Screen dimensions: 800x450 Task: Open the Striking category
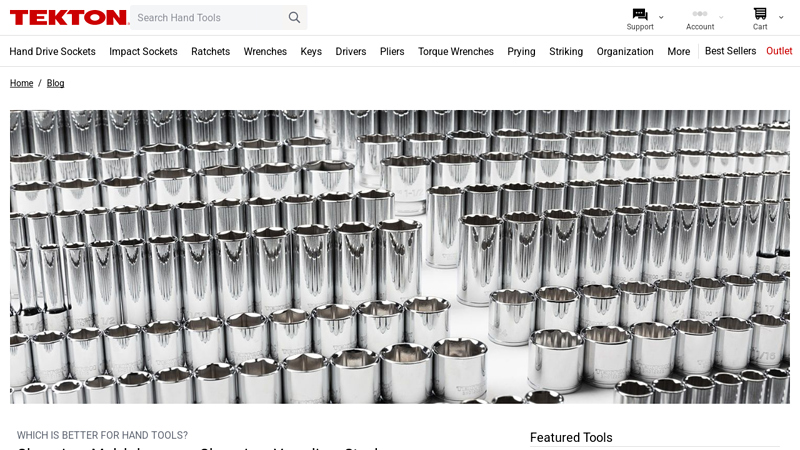[x=566, y=52]
